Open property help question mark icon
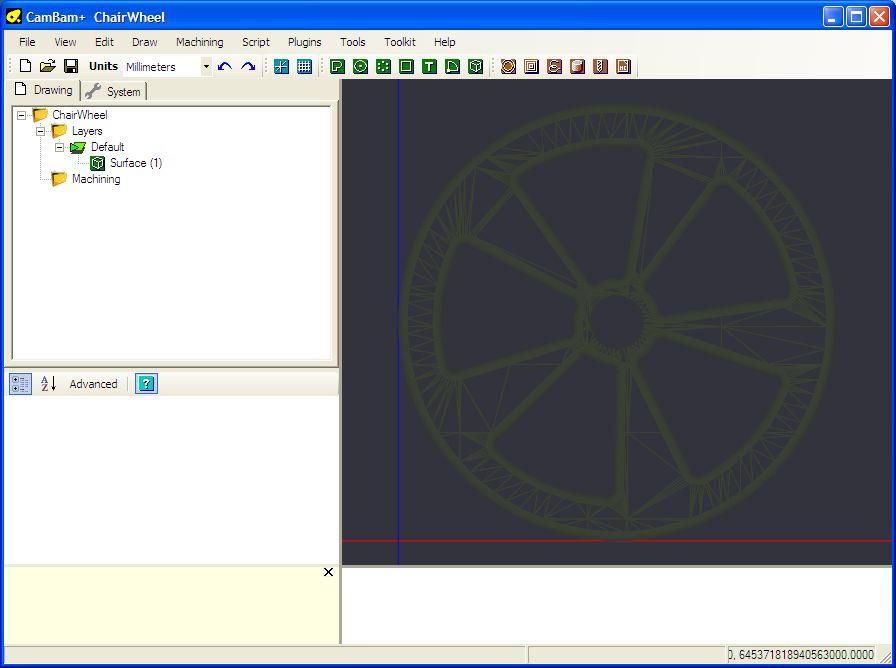Viewport: 896px width, 668px height. (146, 383)
